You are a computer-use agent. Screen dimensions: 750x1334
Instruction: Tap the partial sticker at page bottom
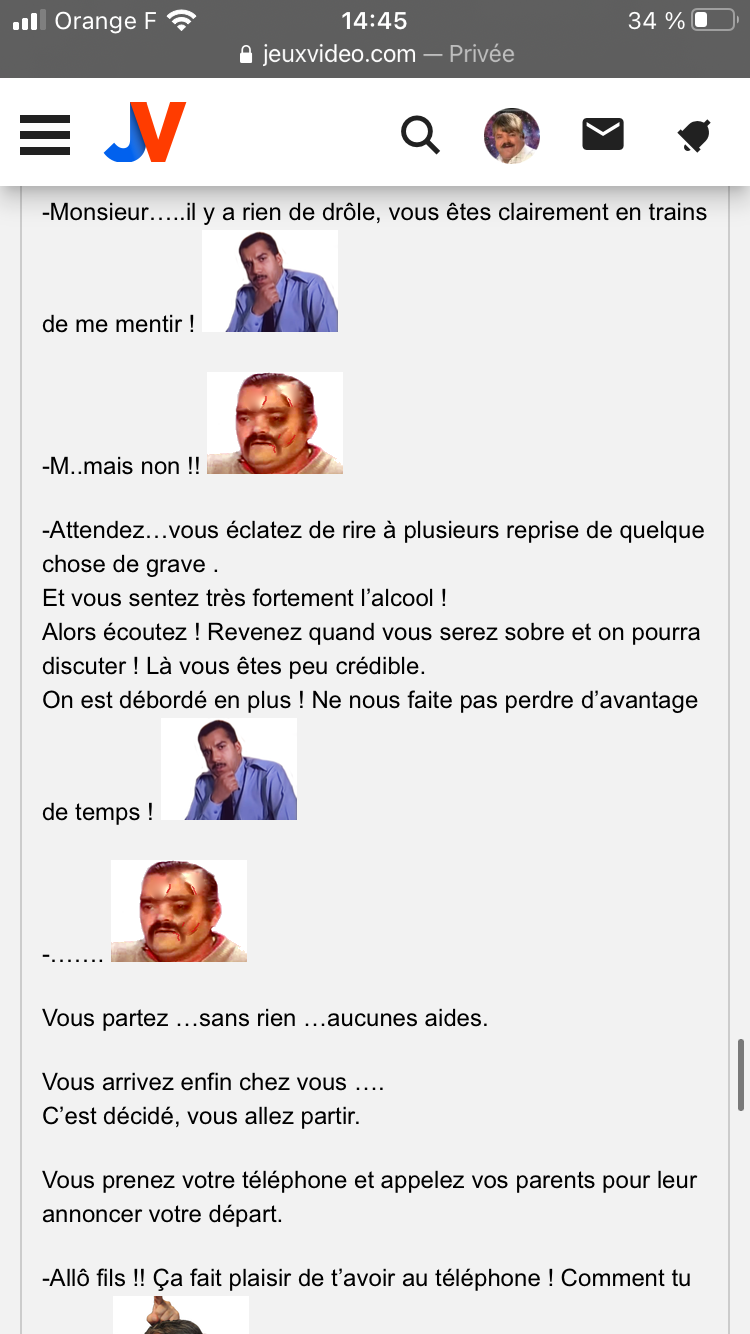(x=181, y=1315)
